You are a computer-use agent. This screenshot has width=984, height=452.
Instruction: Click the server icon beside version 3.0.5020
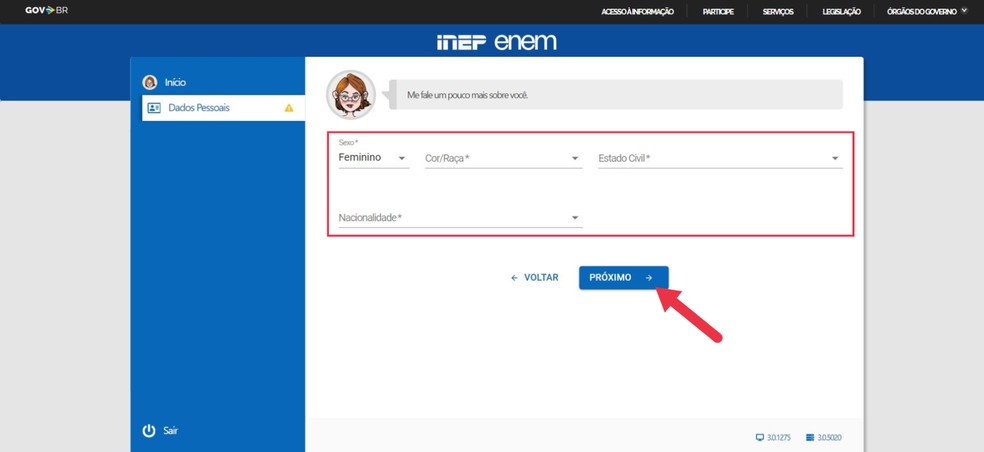click(x=810, y=438)
